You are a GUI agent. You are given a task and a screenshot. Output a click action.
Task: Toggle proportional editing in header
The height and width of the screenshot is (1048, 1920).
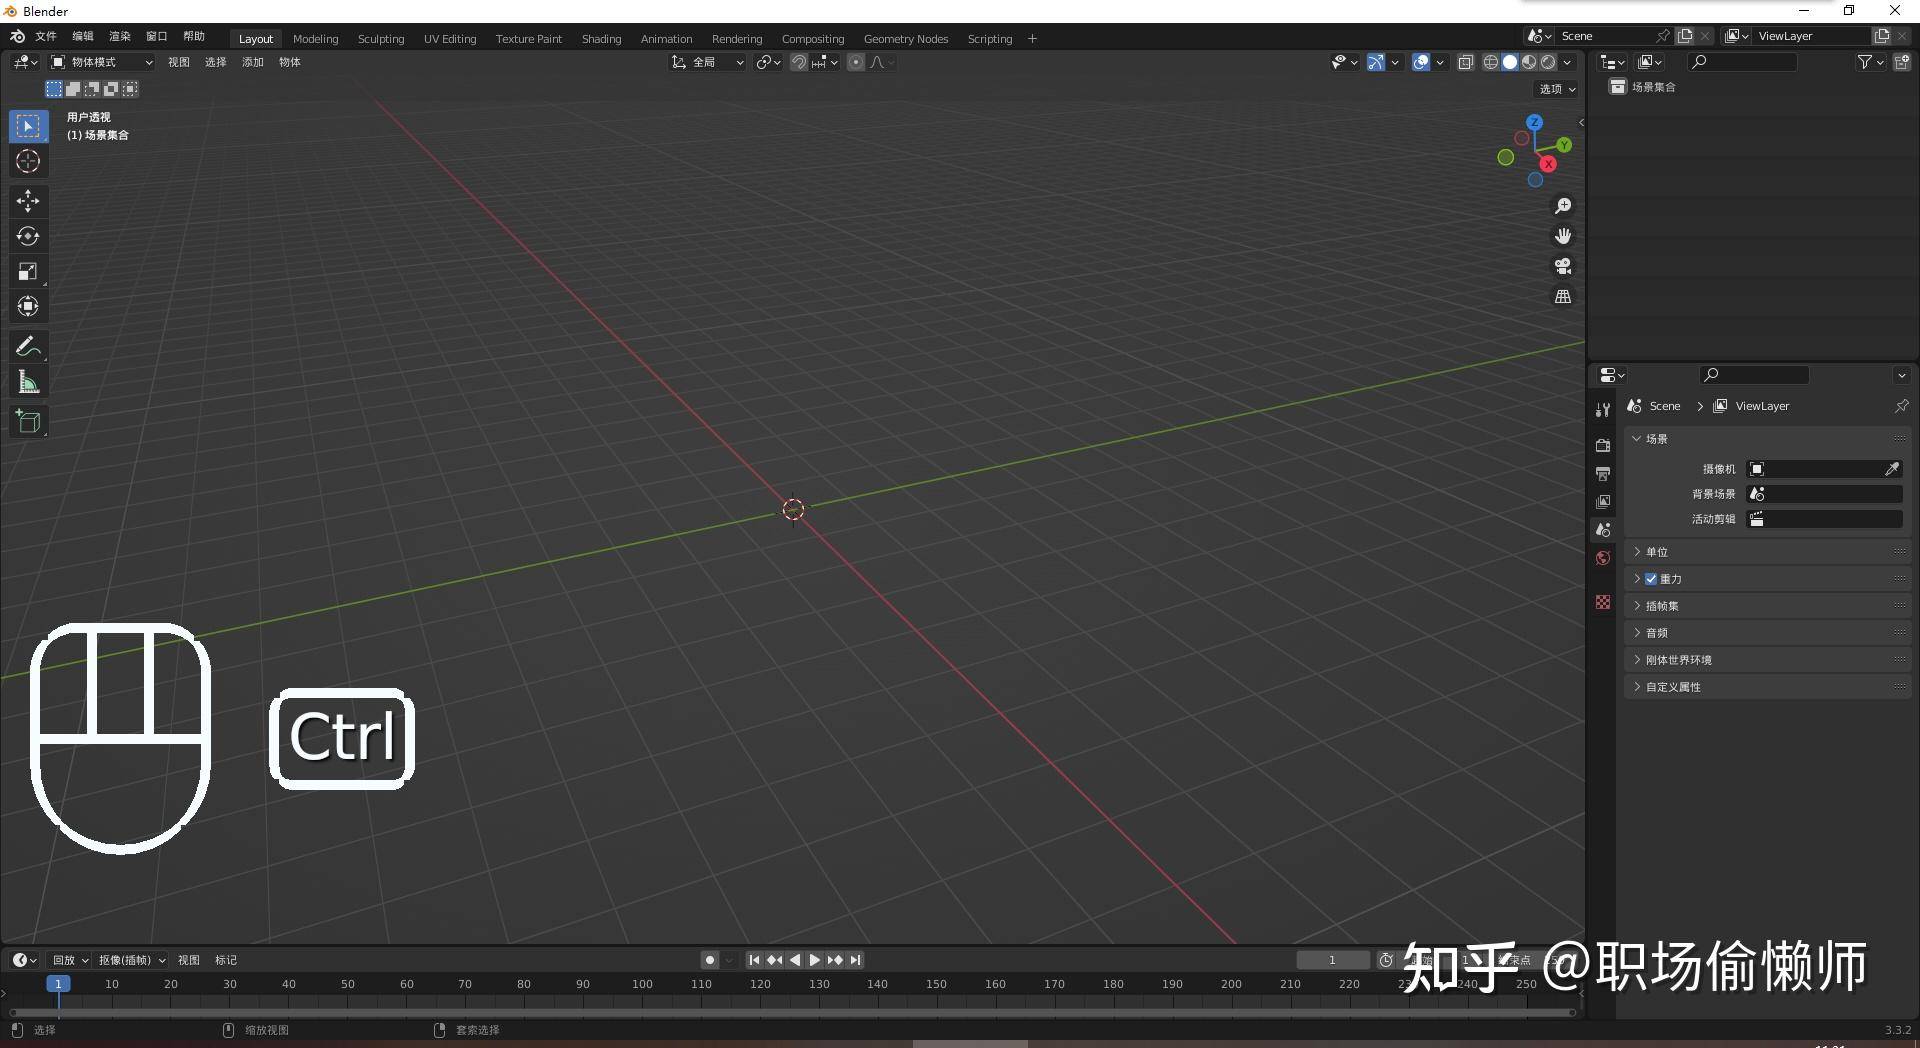(x=856, y=62)
